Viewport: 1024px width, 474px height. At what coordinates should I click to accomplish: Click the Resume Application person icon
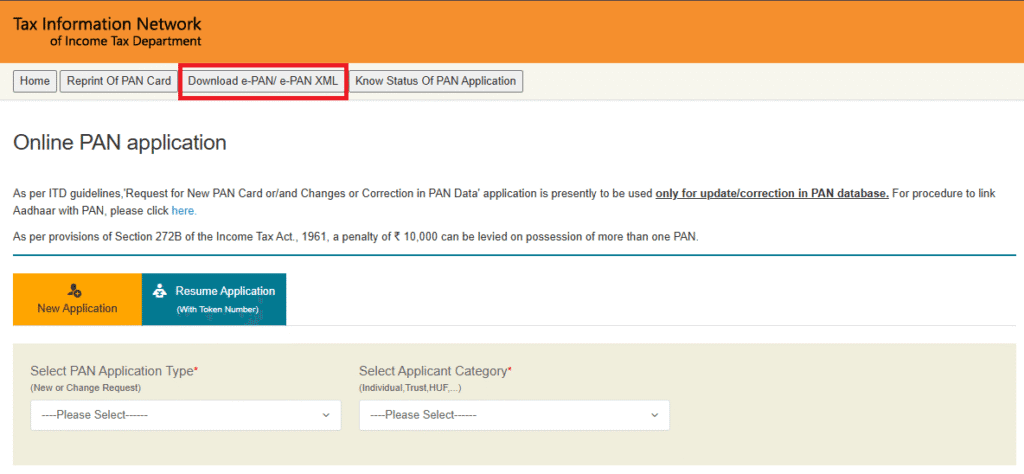[x=159, y=292]
